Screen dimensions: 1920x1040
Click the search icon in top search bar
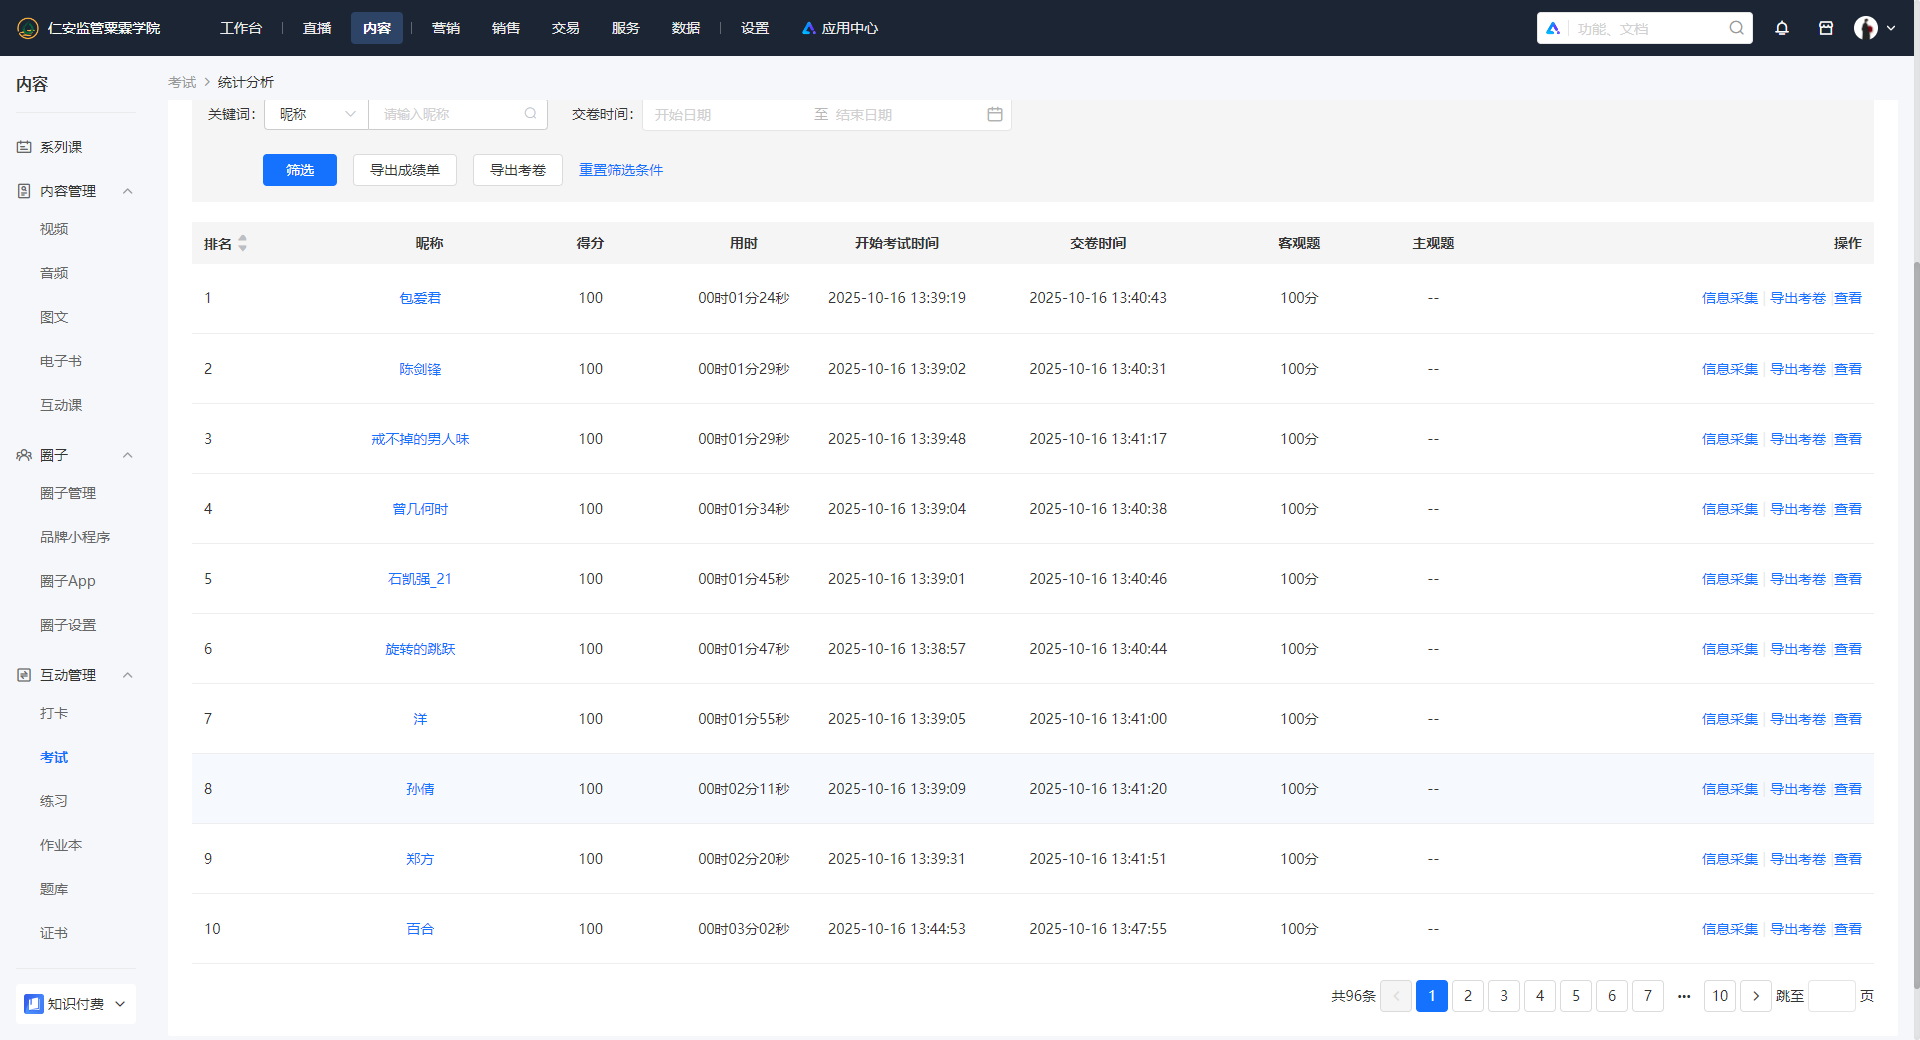click(x=1737, y=28)
